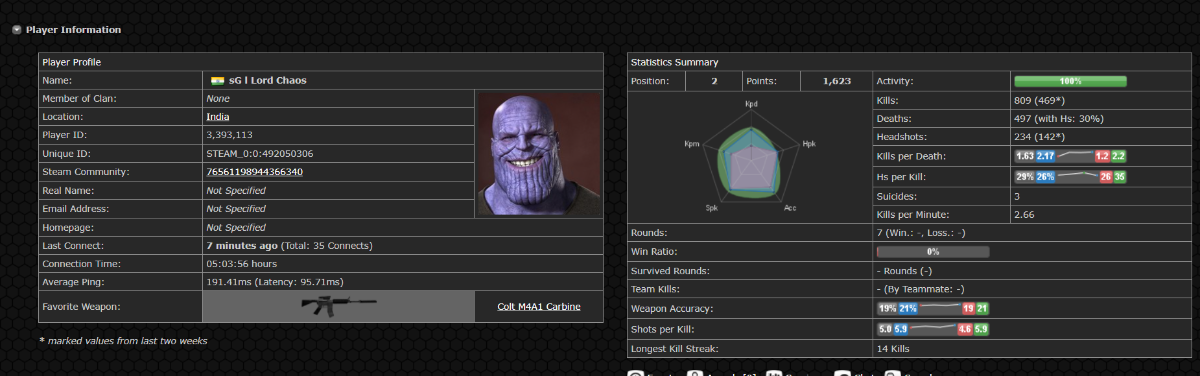The height and width of the screenshot is (376, 1200).
Task: Click the Kills per Death trend sparkline
Action: click(x=1074, y=156)
